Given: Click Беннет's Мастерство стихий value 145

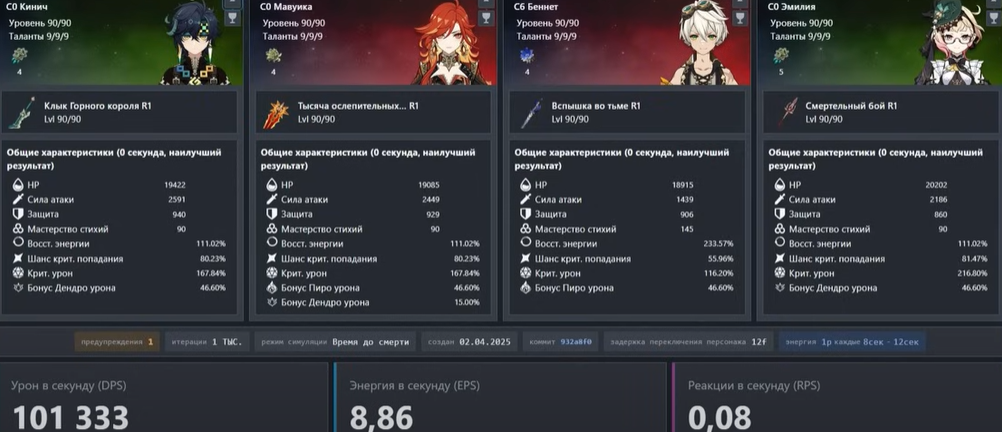Looking at the screenshot, I should 687,229.
